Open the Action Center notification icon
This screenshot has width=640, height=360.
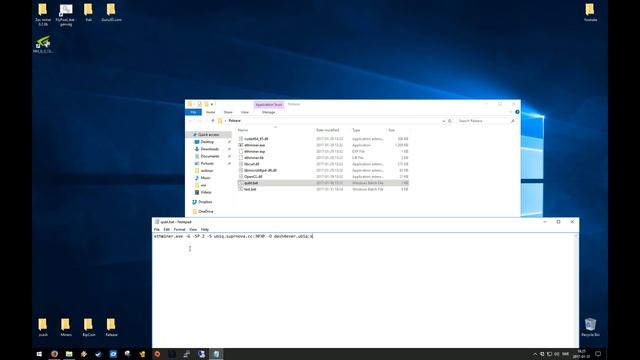point(598,354)
